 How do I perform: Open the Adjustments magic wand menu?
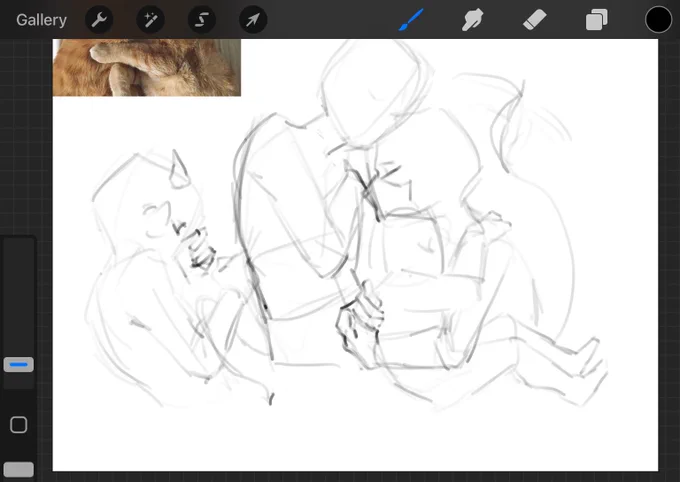[x=150, y=20]
